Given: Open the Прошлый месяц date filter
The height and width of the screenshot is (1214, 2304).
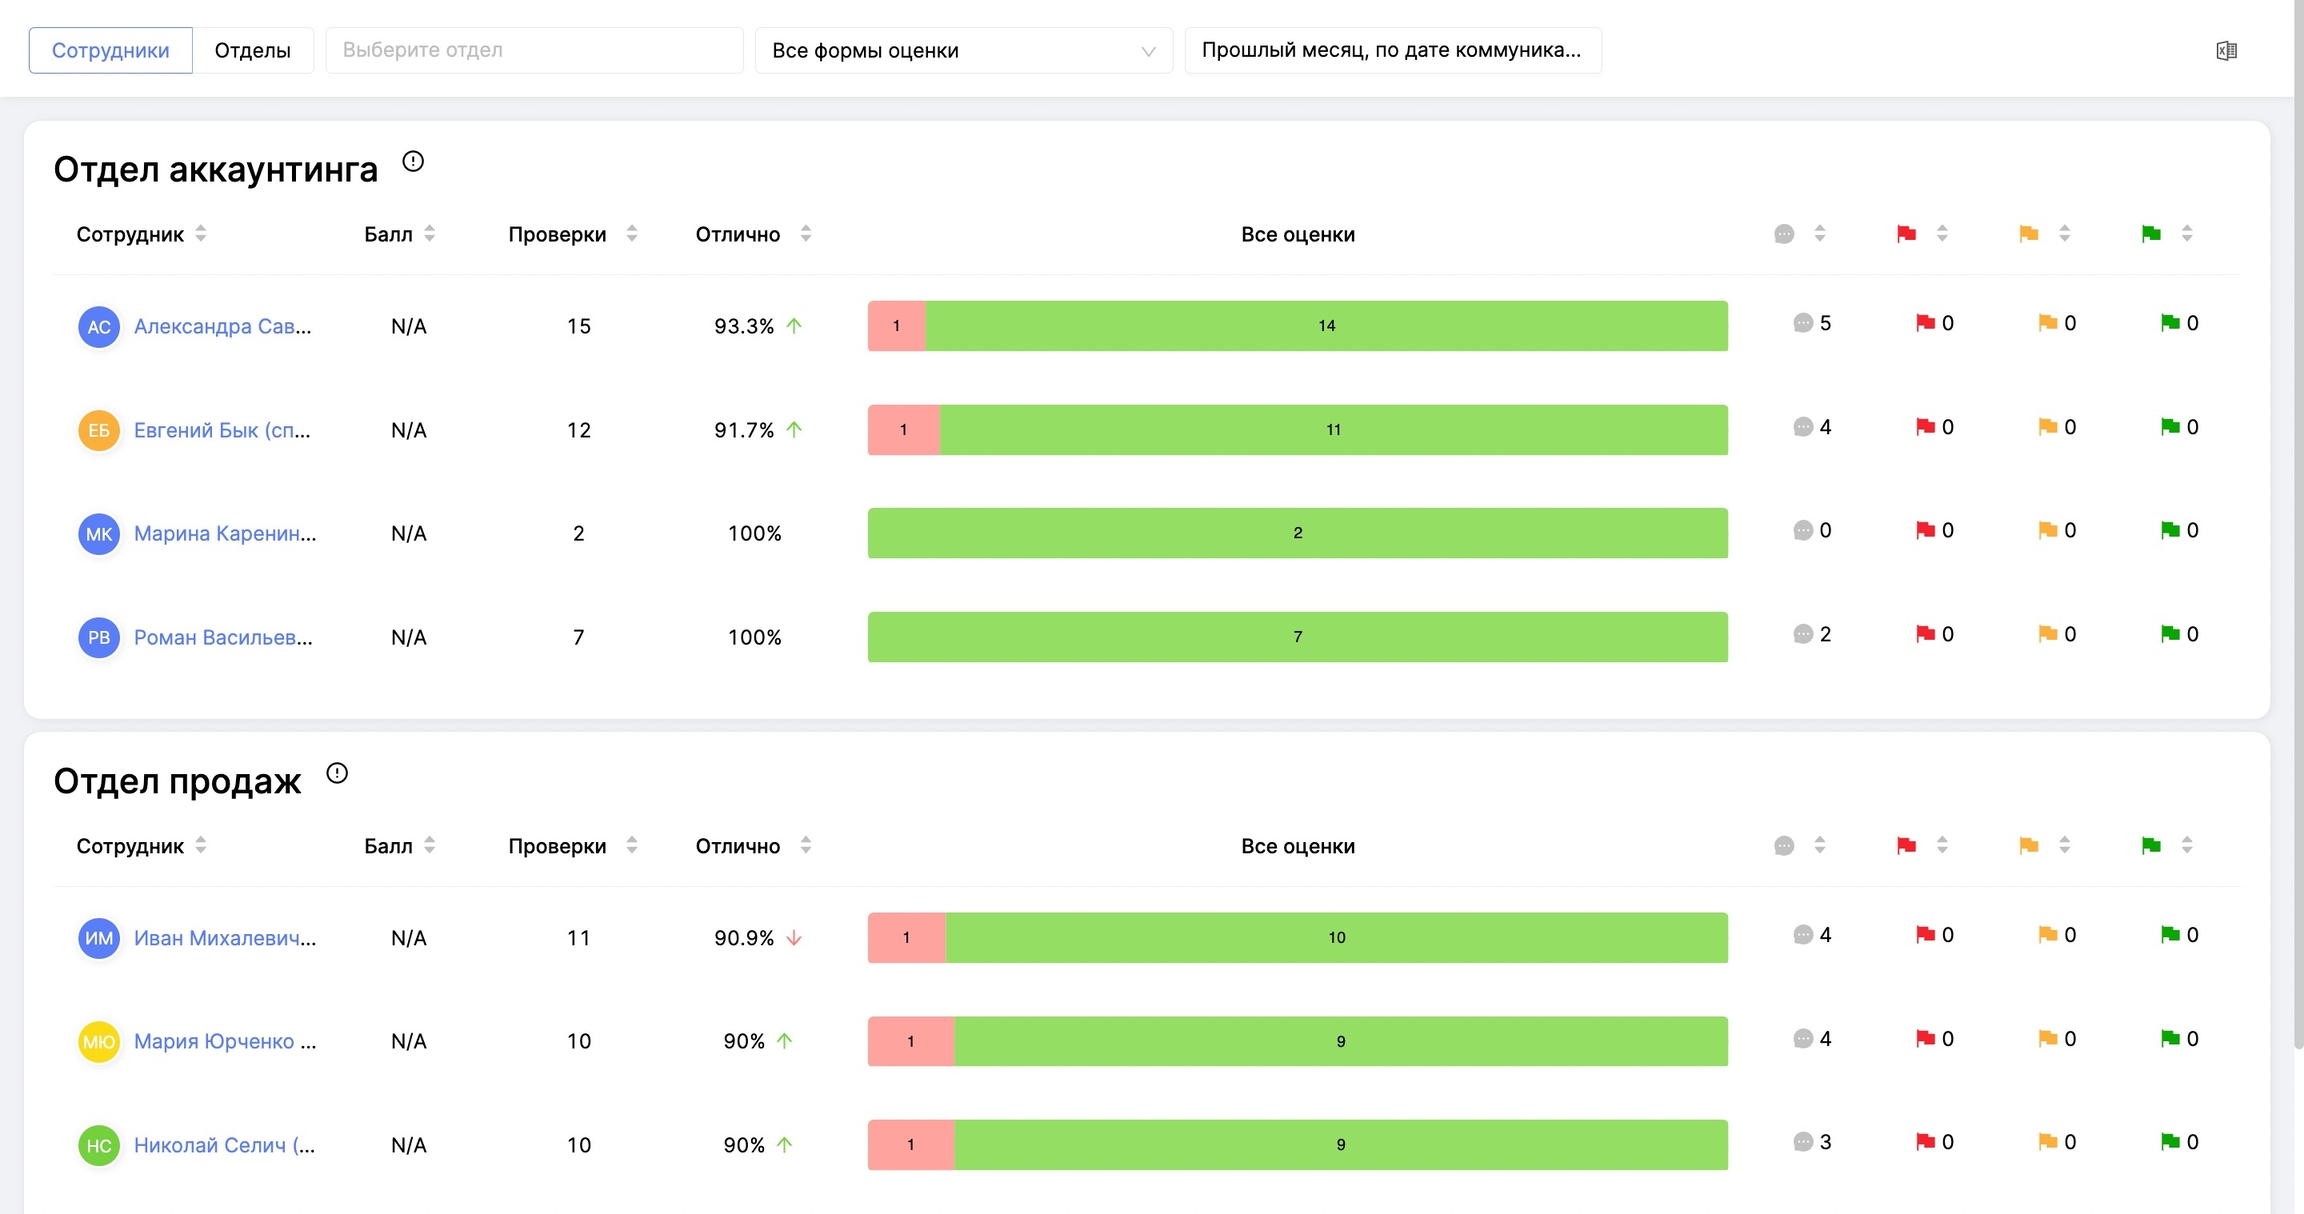Looking at the screenshot, I should click(x=1392, y=50).
